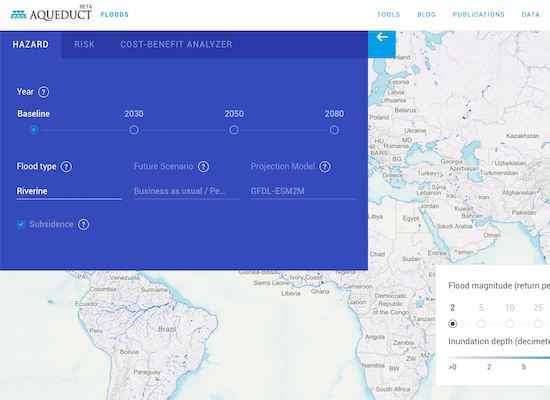Click the Aqueduct logo icon
Image resolution: width=550 pixels, height=400 pixels.
[x=19, y=15]
